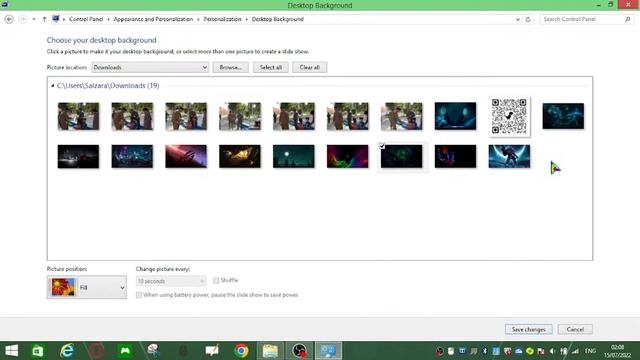Go to Appearance and Personalization breadcrumb

click(153, 19)
